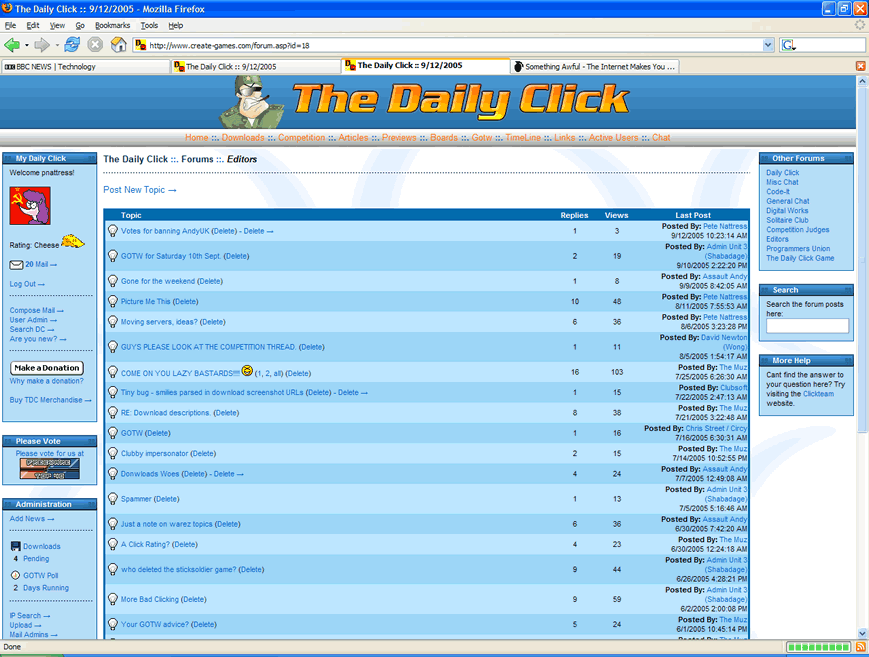Click the Make a Donation button
Viewport: 869px width, 657px height.
[x=47, y=368]
